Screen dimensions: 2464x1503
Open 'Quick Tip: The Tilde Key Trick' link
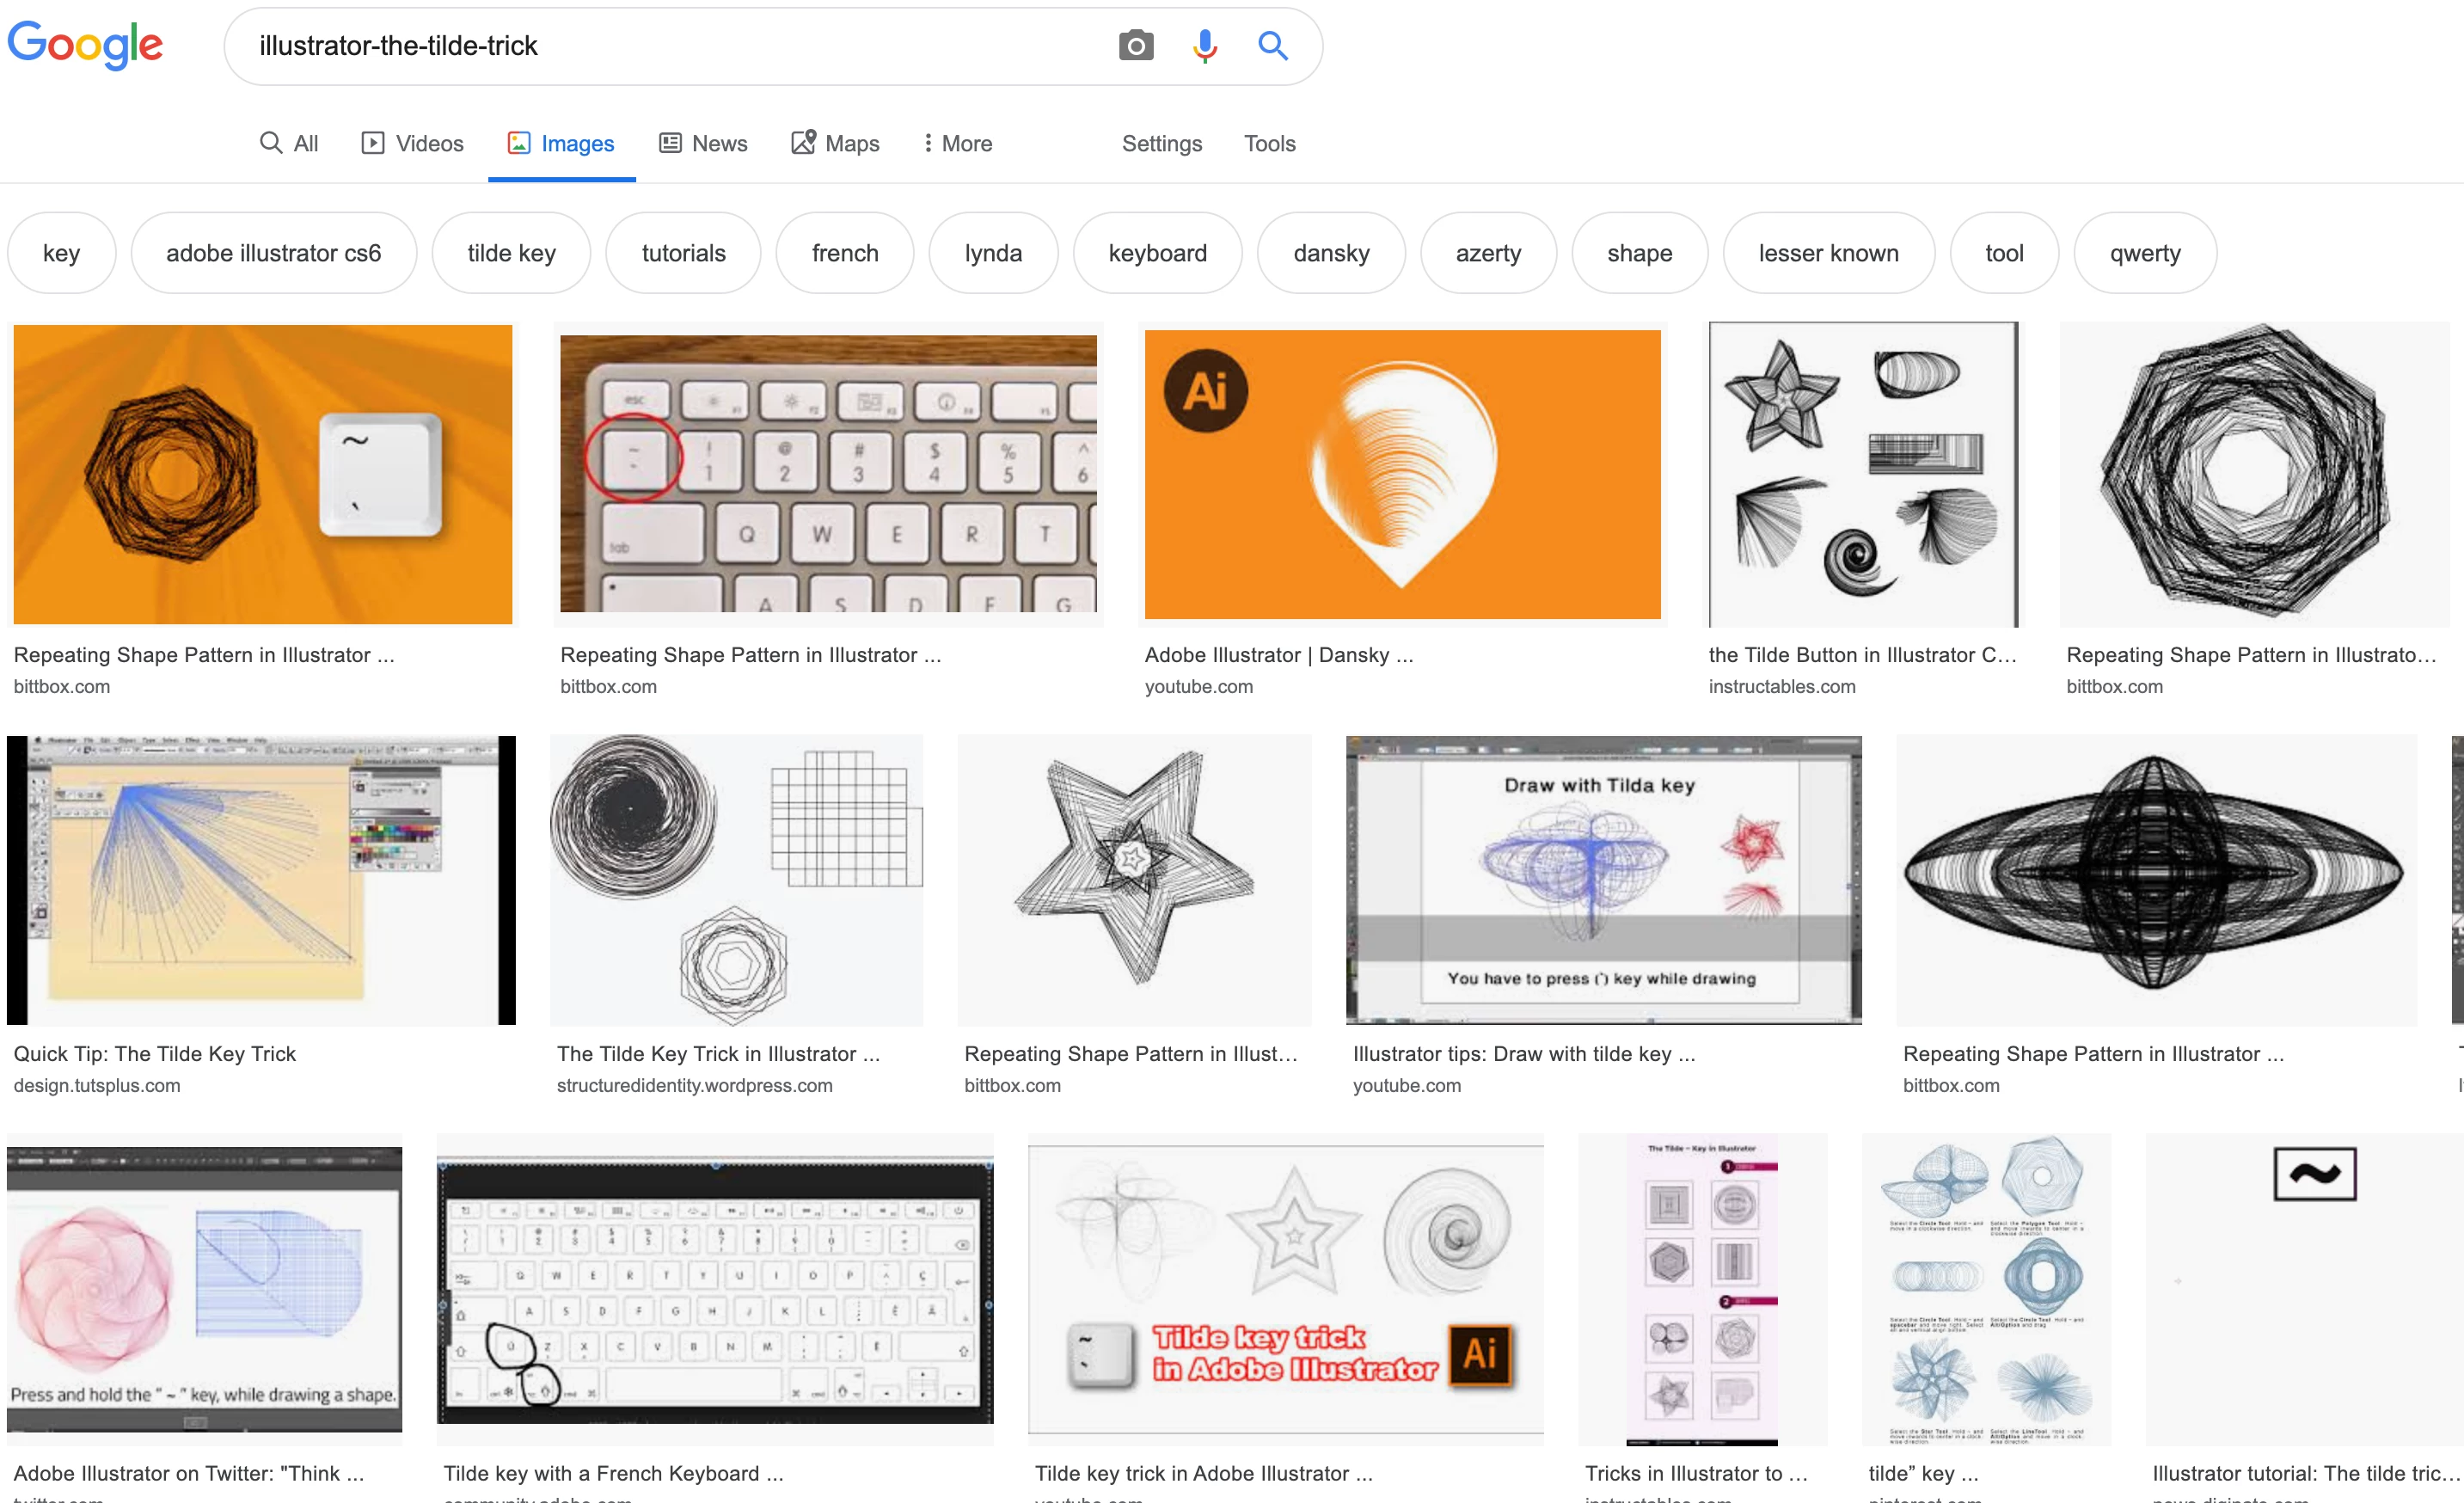(x=154, y=1053)
